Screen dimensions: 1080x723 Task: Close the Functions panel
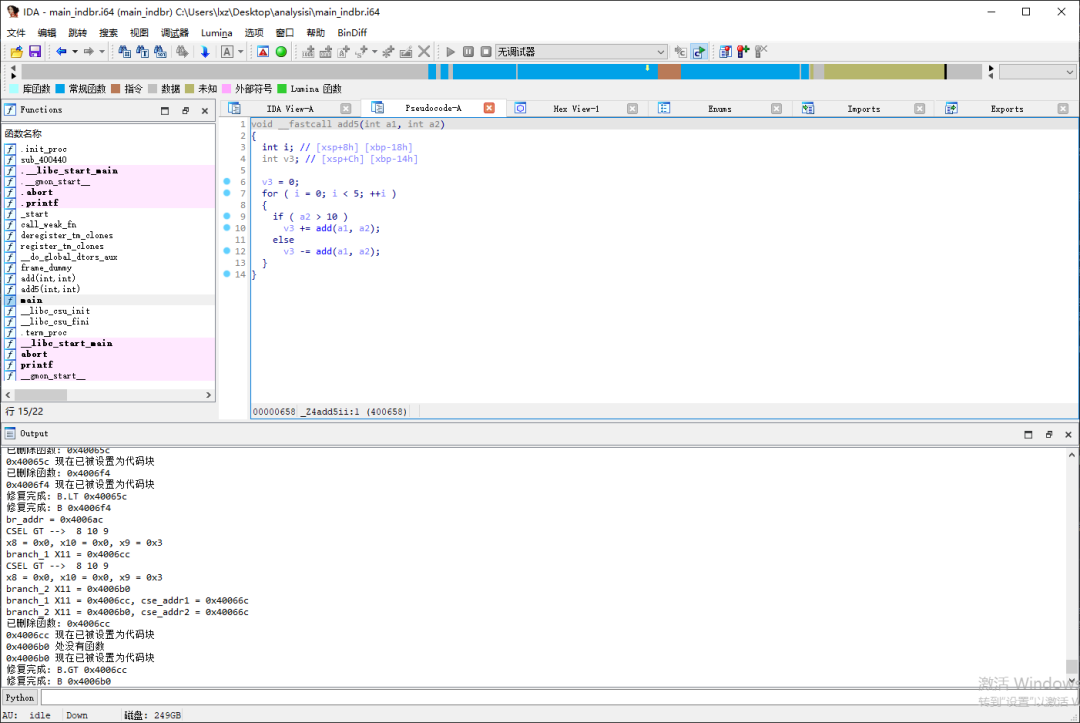205,110
